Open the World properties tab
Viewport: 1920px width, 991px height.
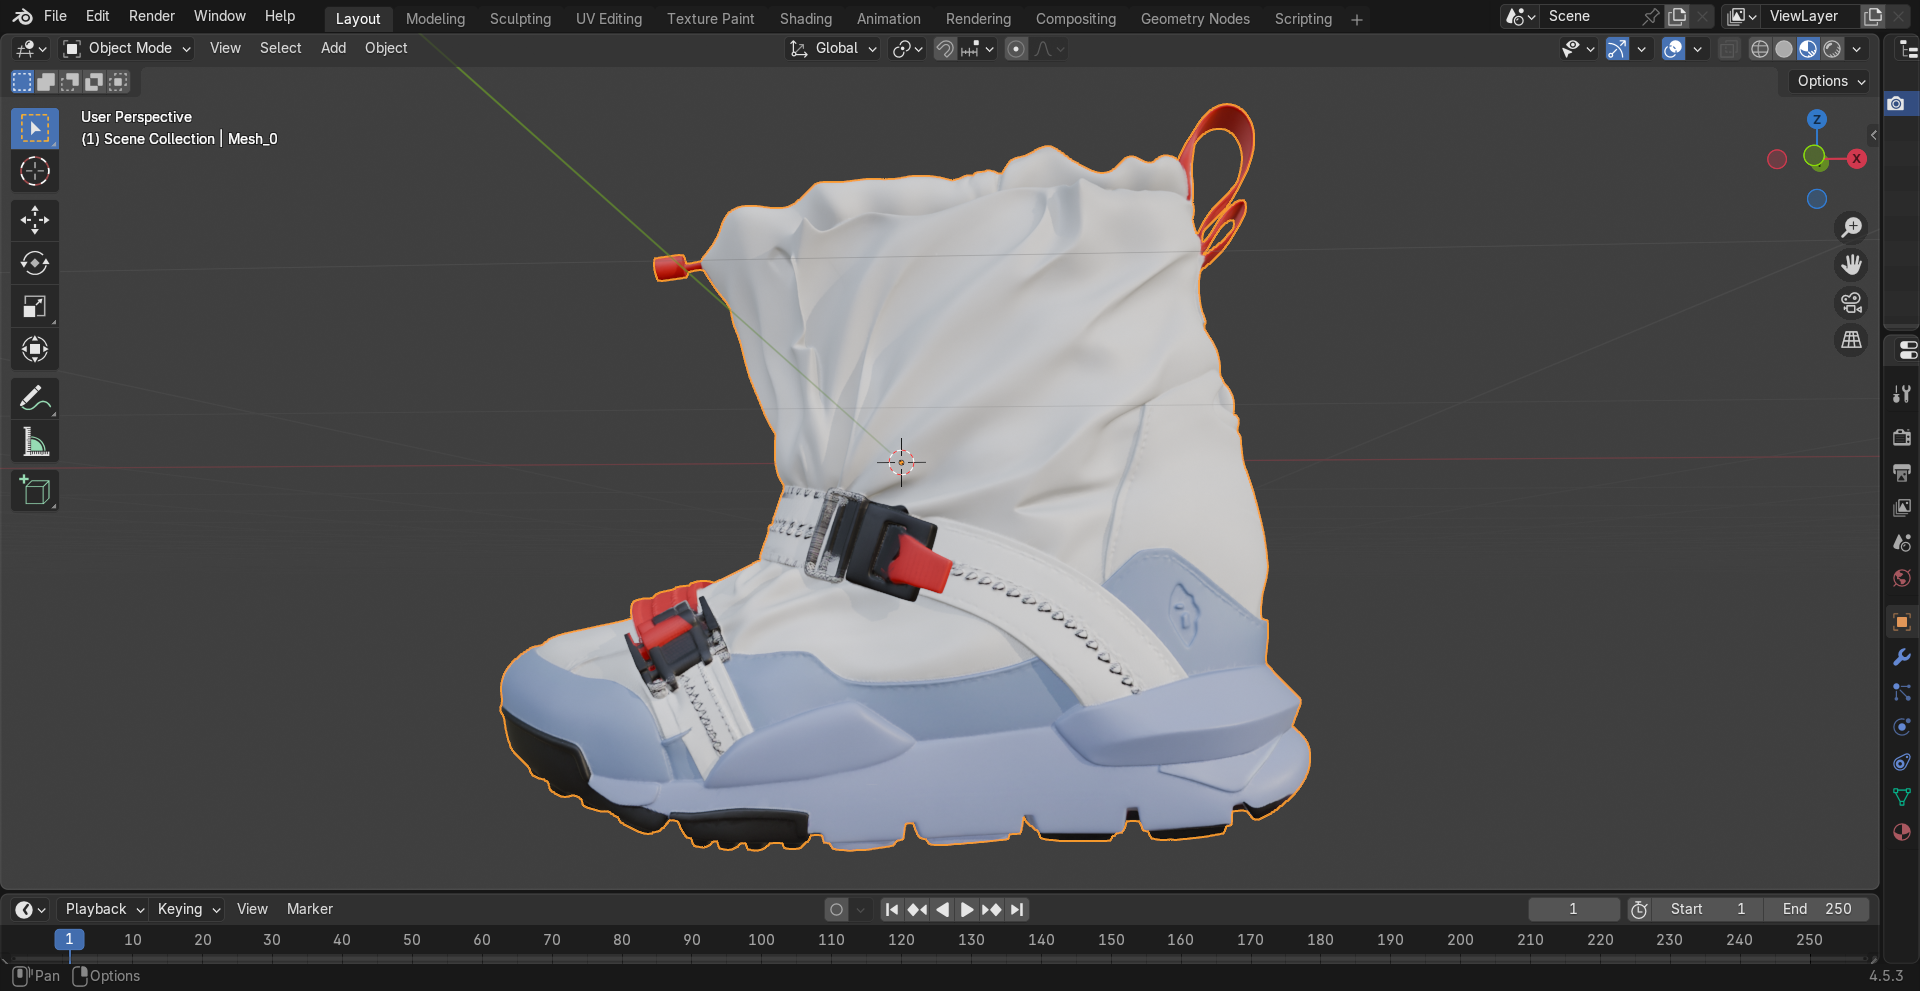(1901, 578)
